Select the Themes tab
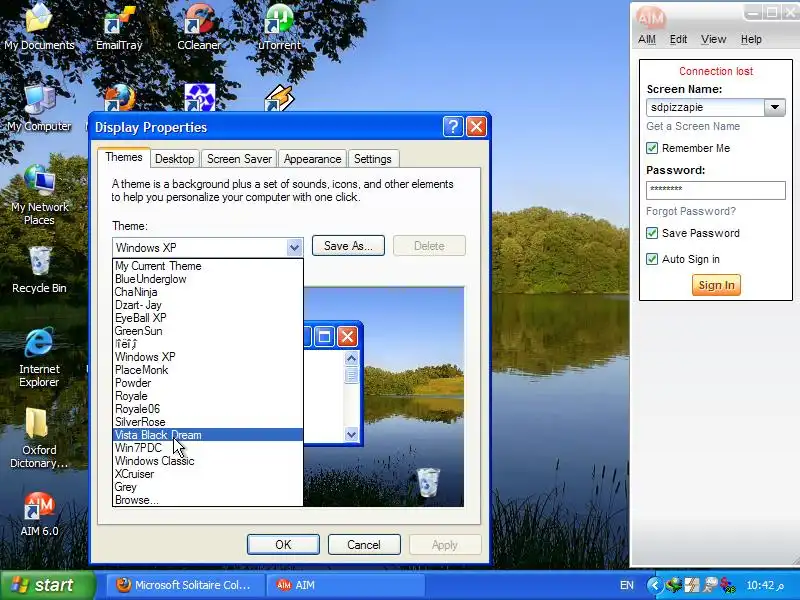Viewport: 800px width, 600px height. point(124,158)
